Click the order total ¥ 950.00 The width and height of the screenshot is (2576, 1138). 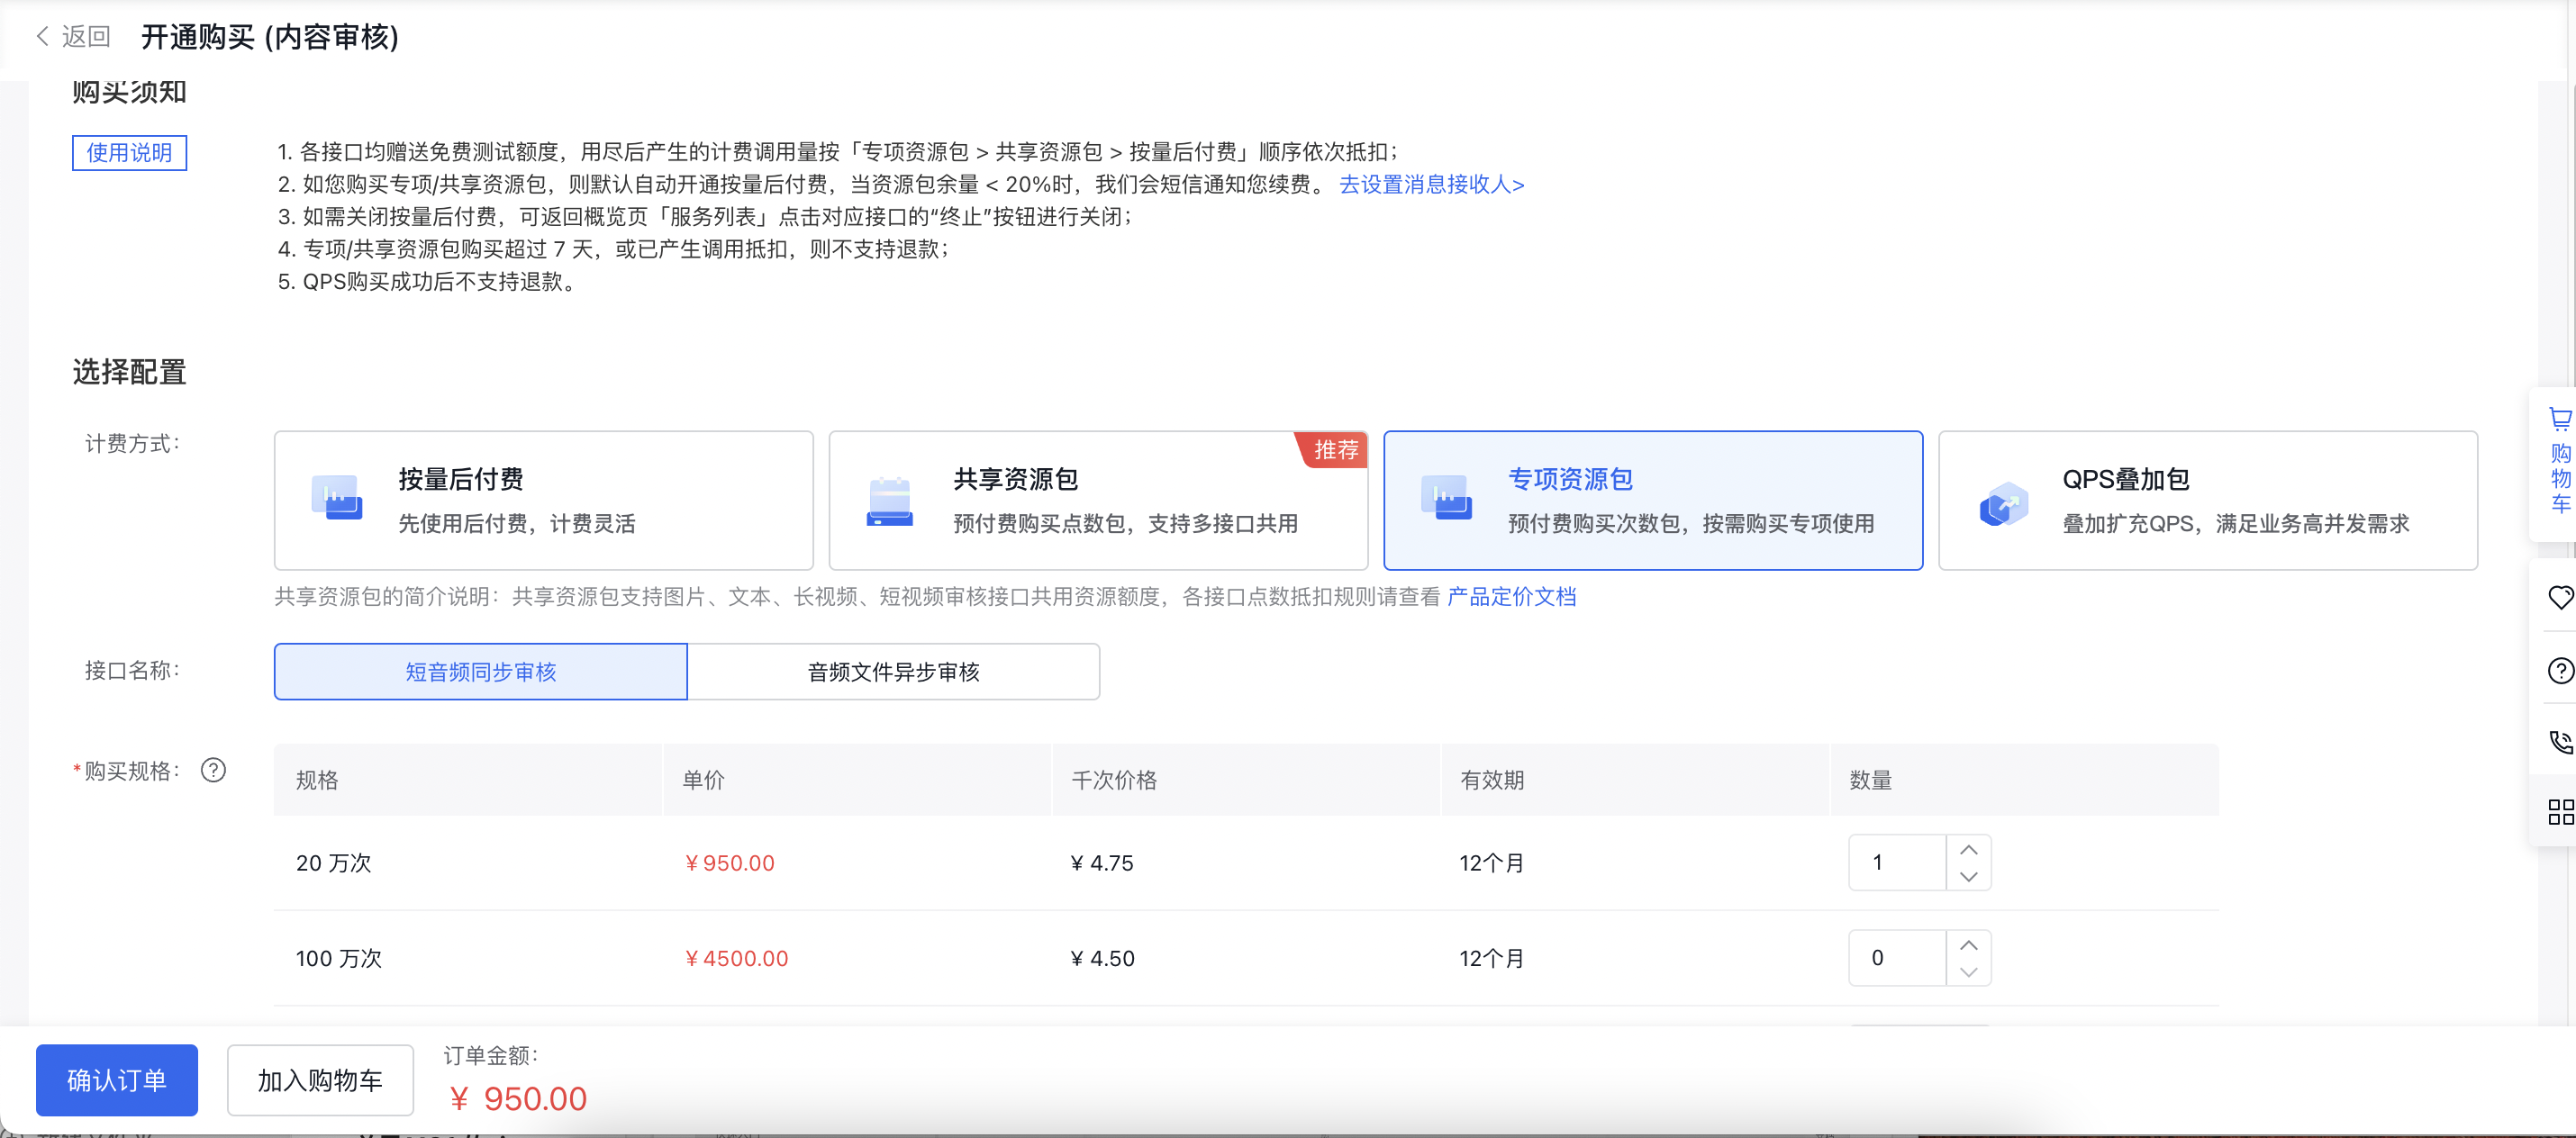pos(518,1099)
